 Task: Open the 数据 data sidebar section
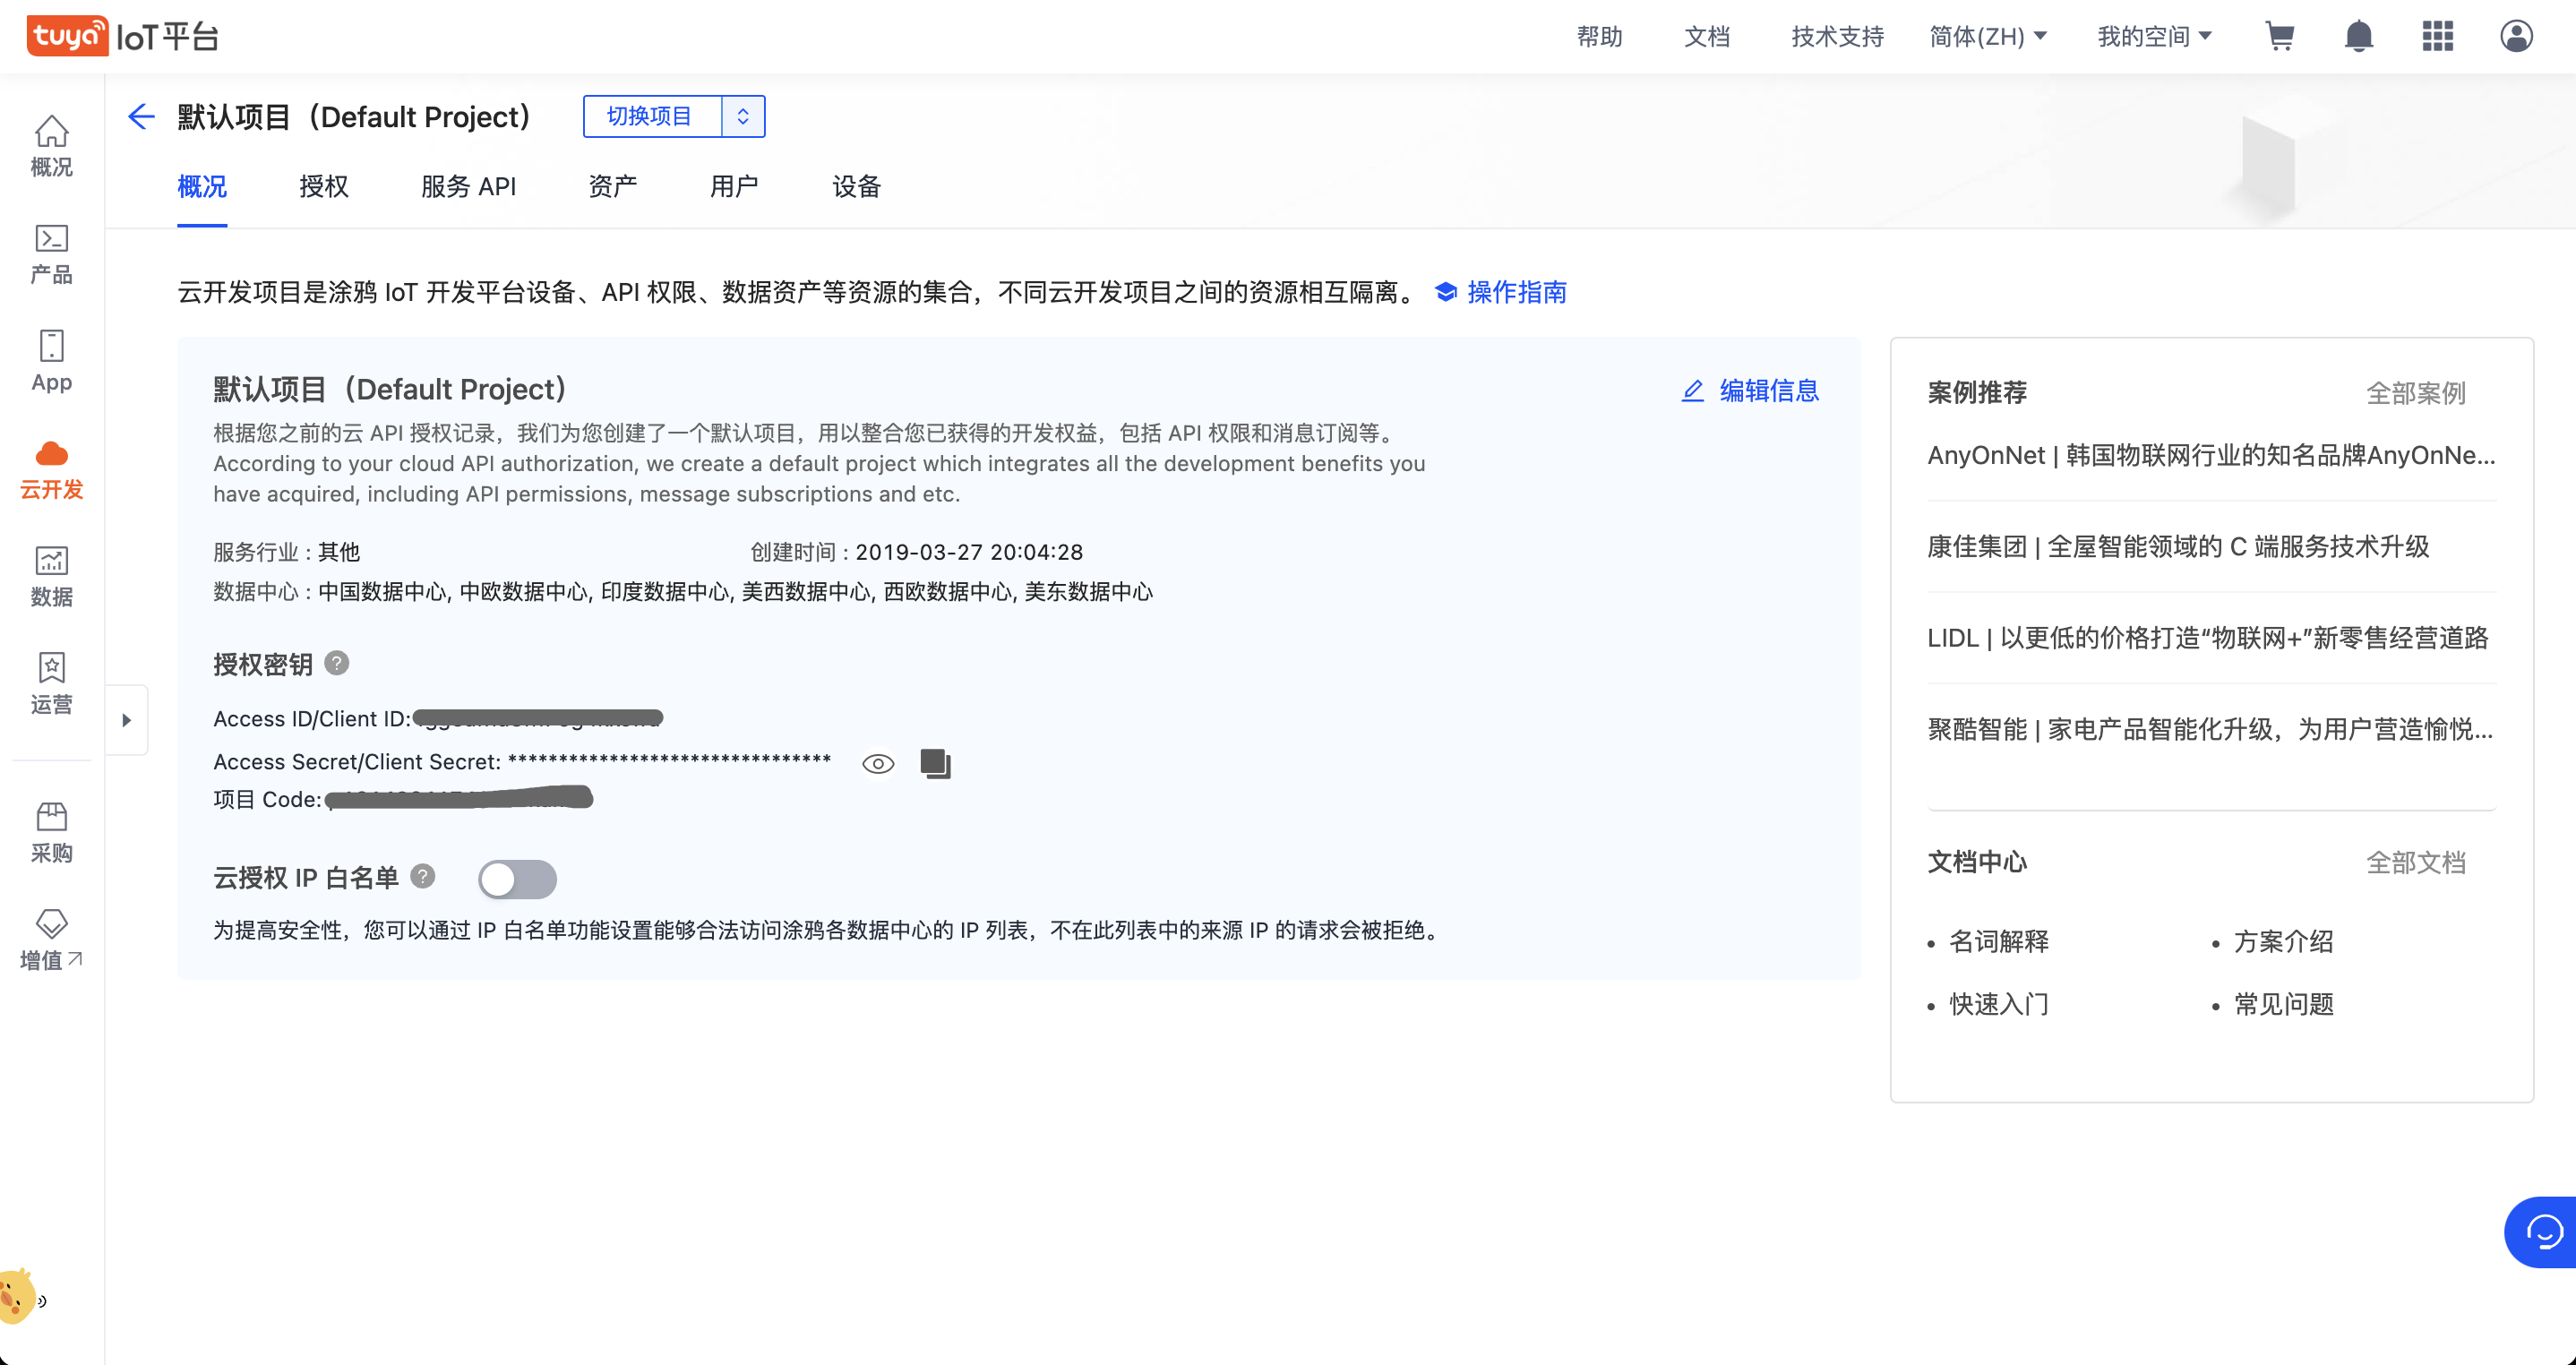[51, 576]
